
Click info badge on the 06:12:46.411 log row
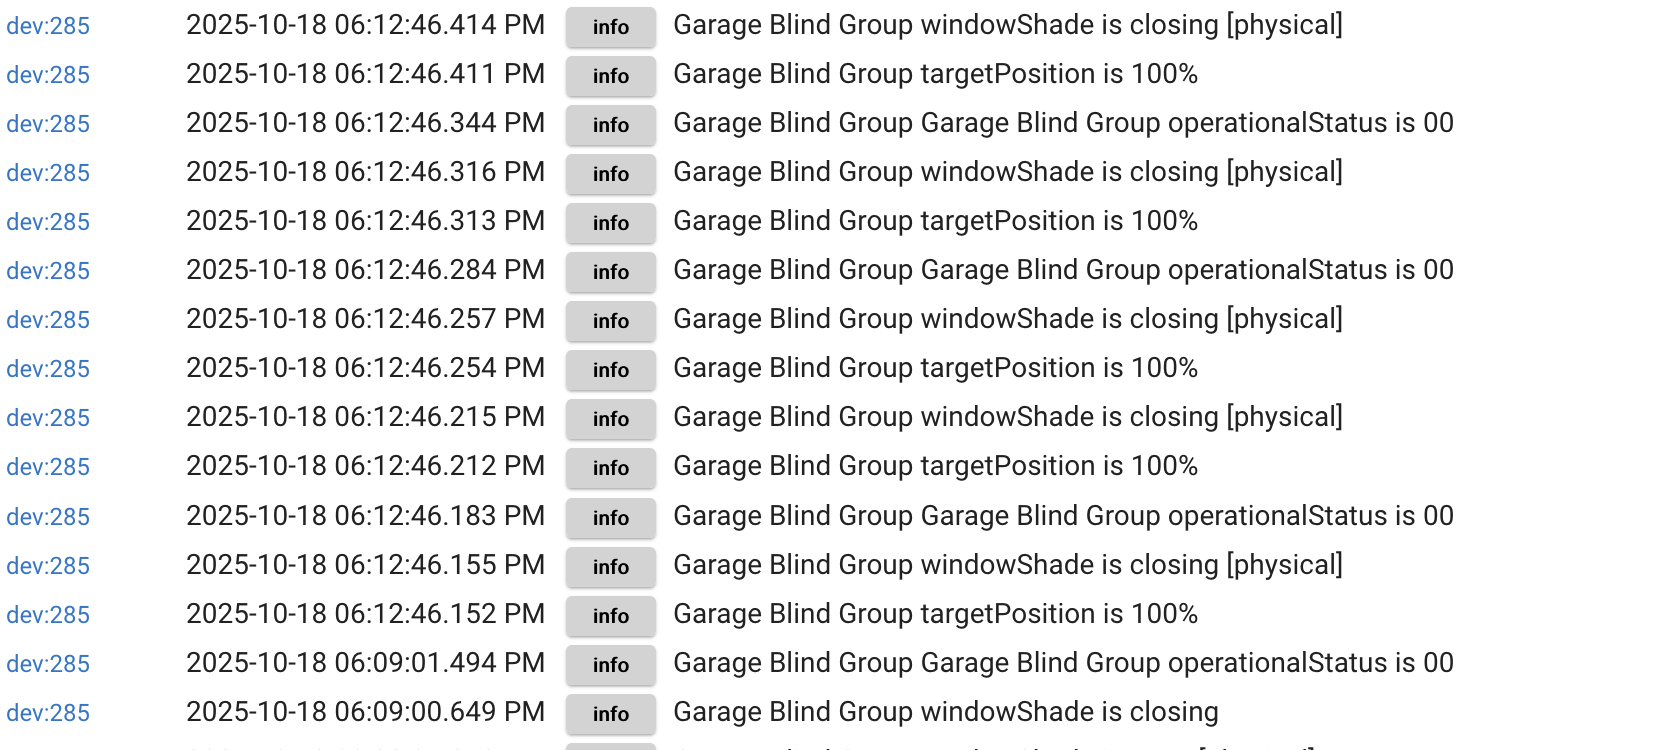click(610, 76)
